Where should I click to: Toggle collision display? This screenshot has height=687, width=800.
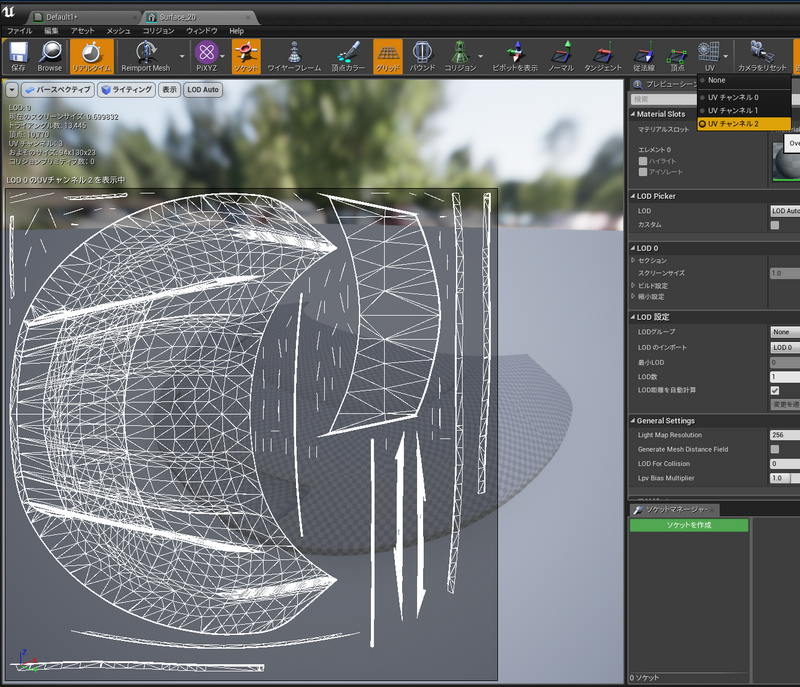(x=460, y=57)
